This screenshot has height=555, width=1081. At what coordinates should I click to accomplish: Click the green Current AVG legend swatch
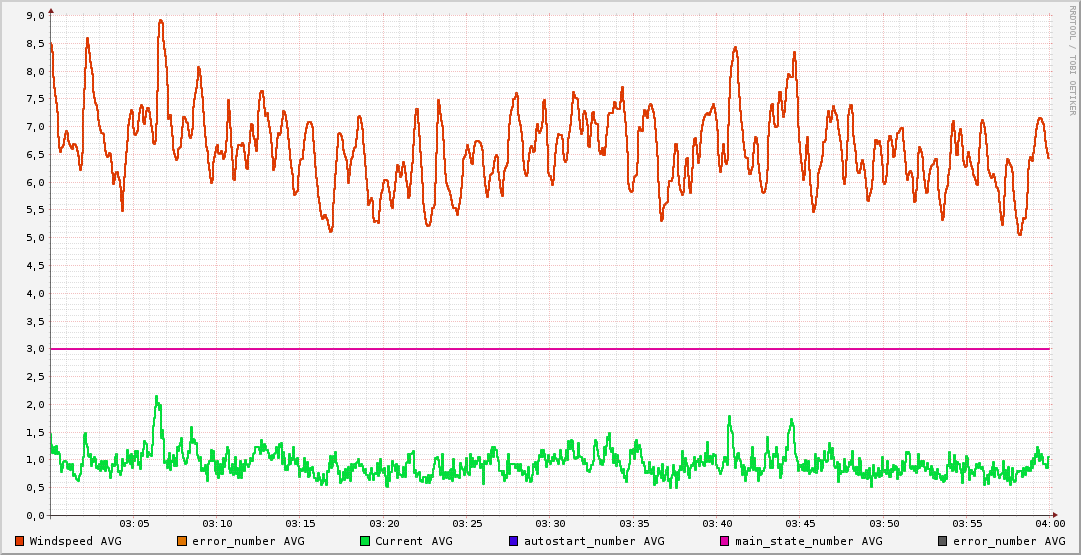click(x=364, y=541)
